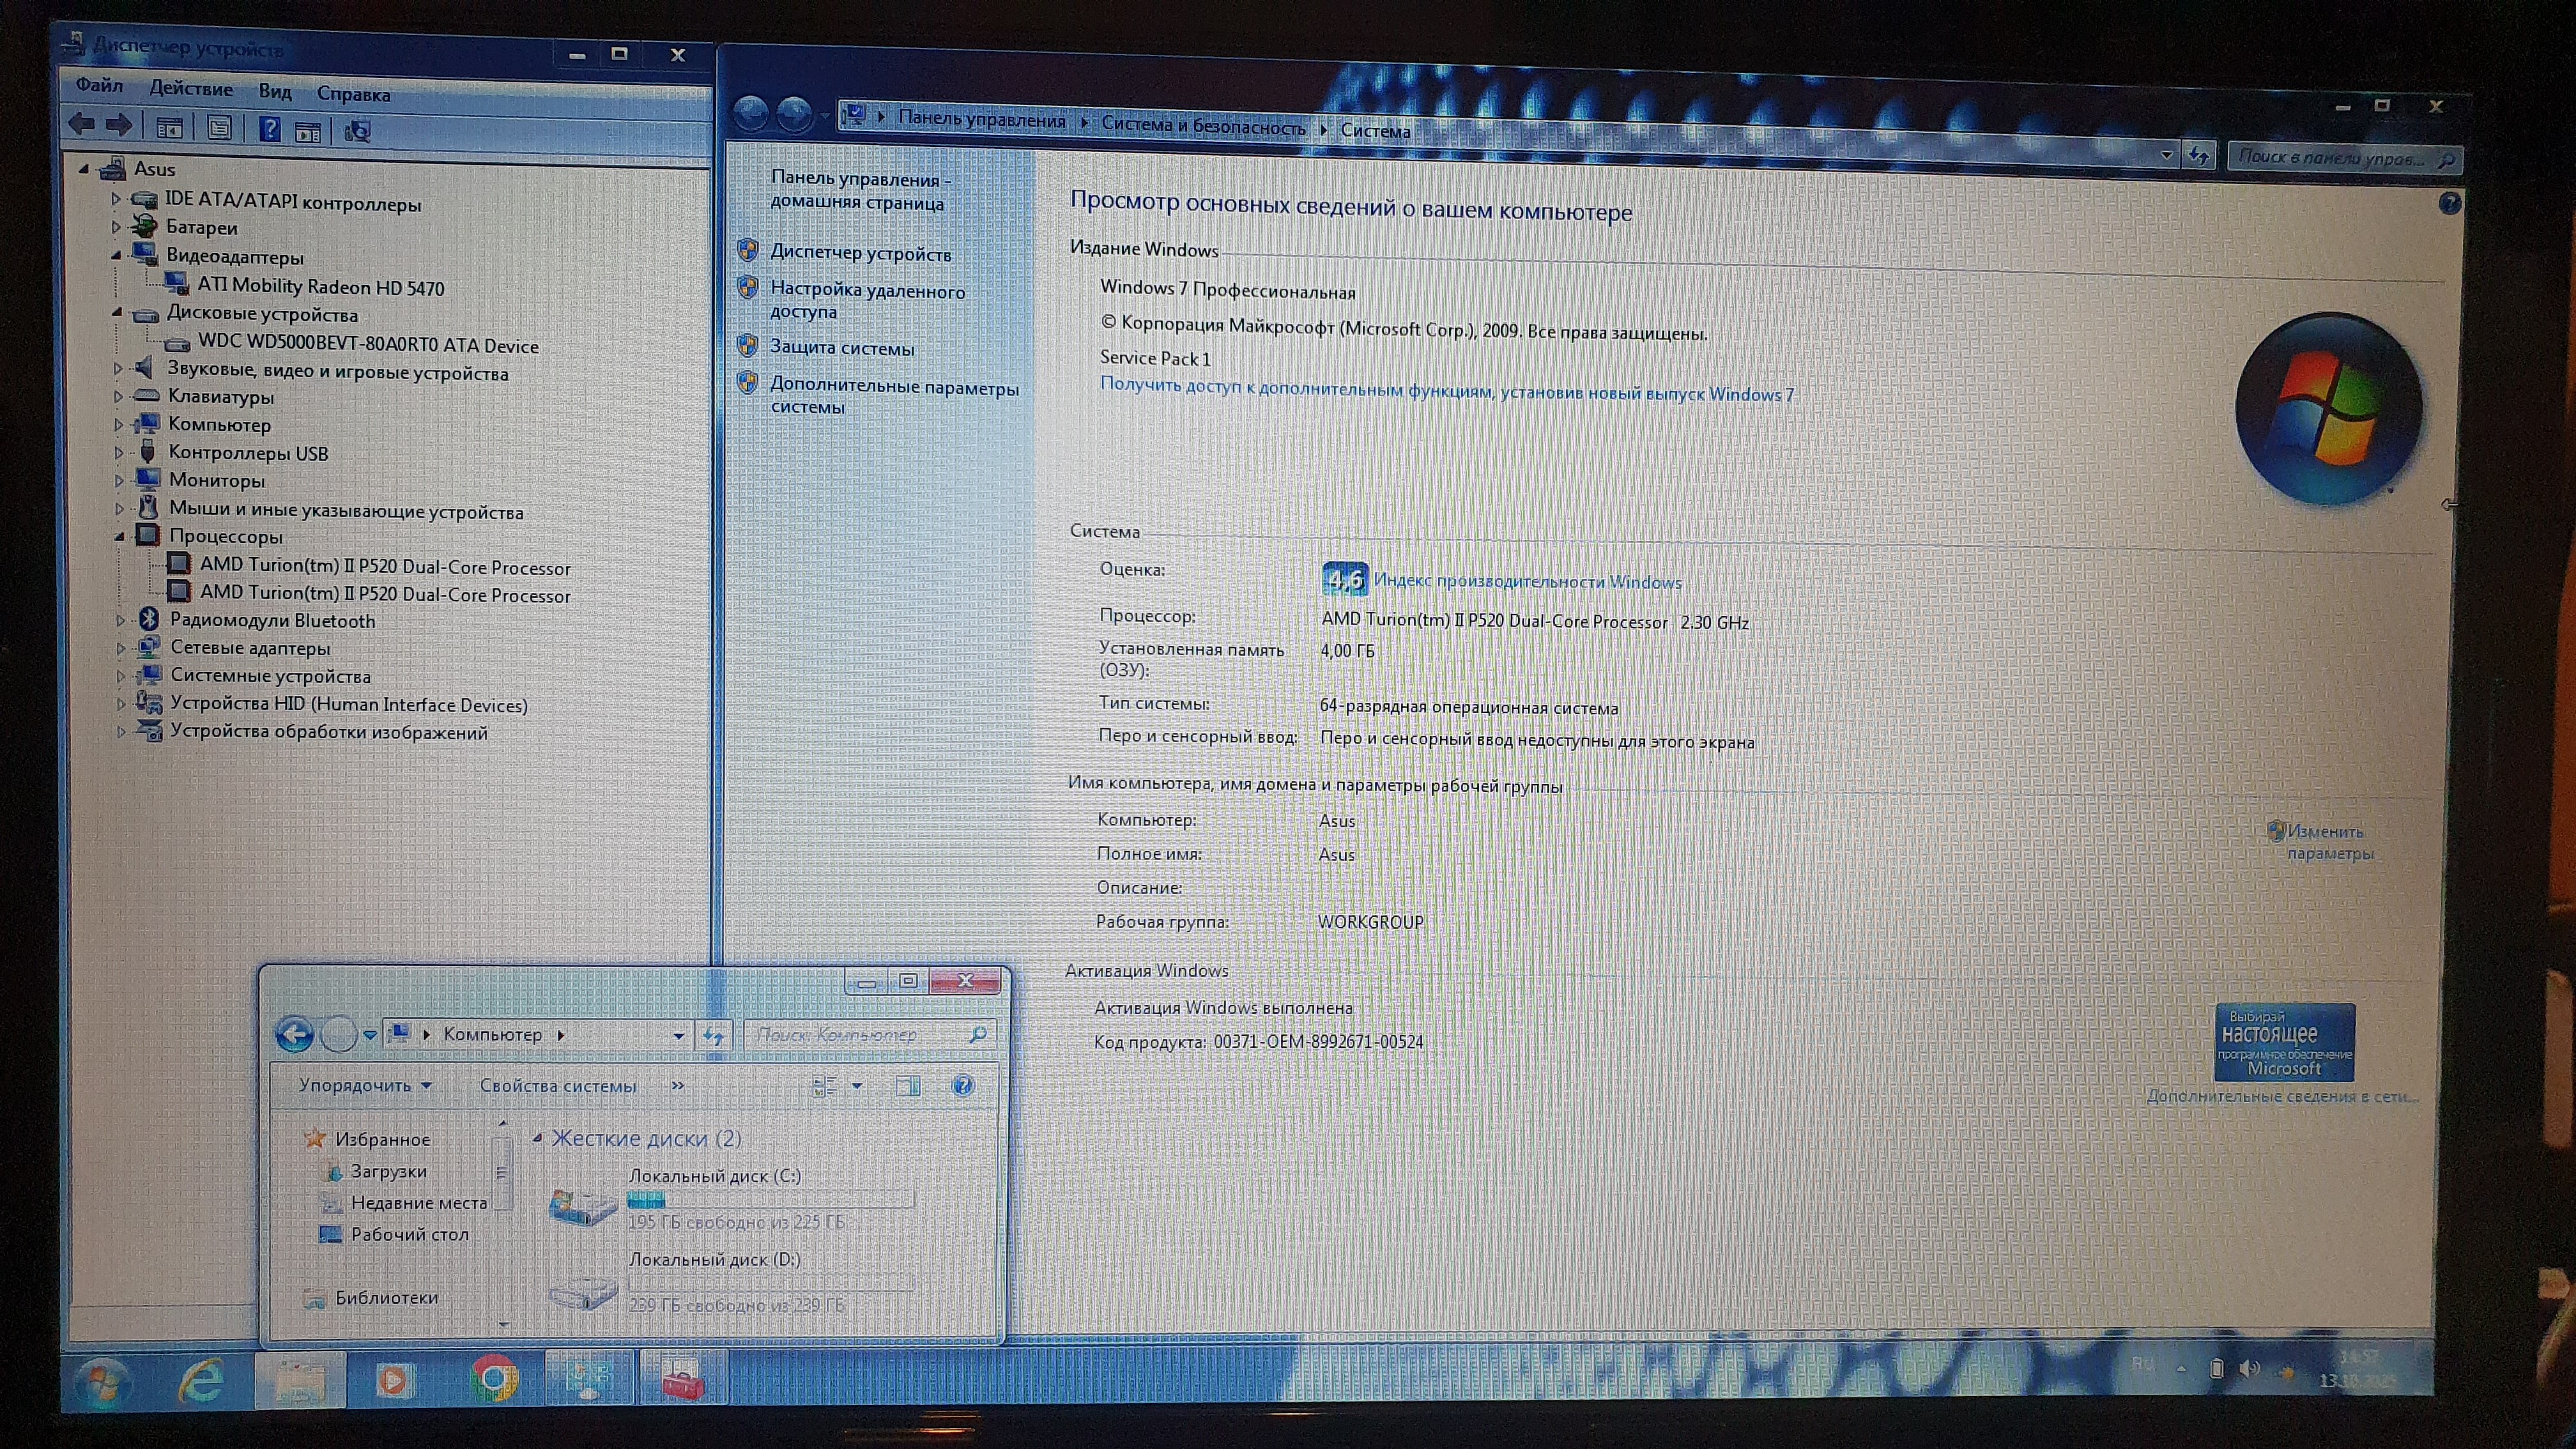This screenshot has width=2576, height=1449.
Task: Click Local Disk C usage bar
Action: tap(770, 1199)
